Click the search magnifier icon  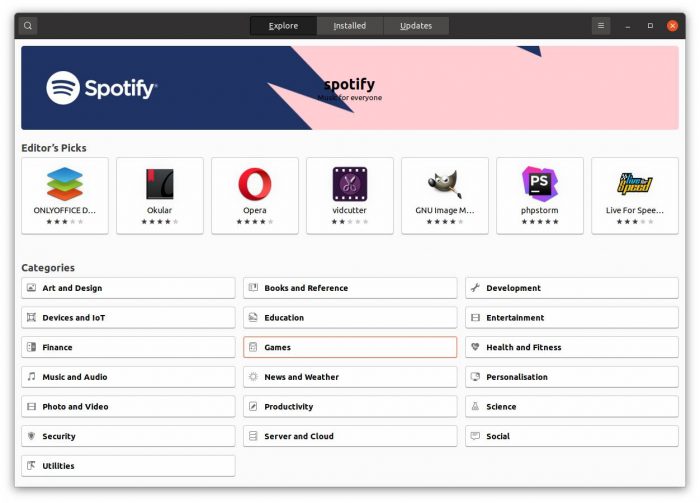point(28,26)
